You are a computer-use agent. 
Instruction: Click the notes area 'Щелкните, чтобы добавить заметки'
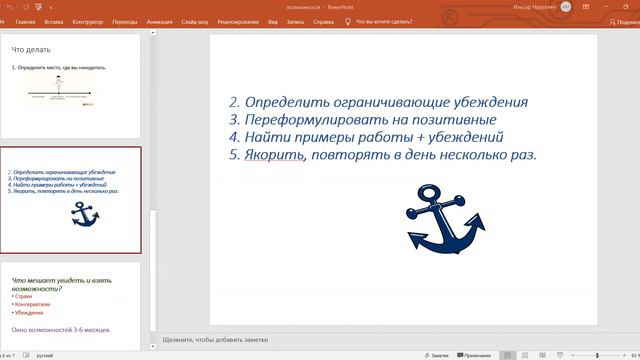pyautogui.click(x=216, y=340)
